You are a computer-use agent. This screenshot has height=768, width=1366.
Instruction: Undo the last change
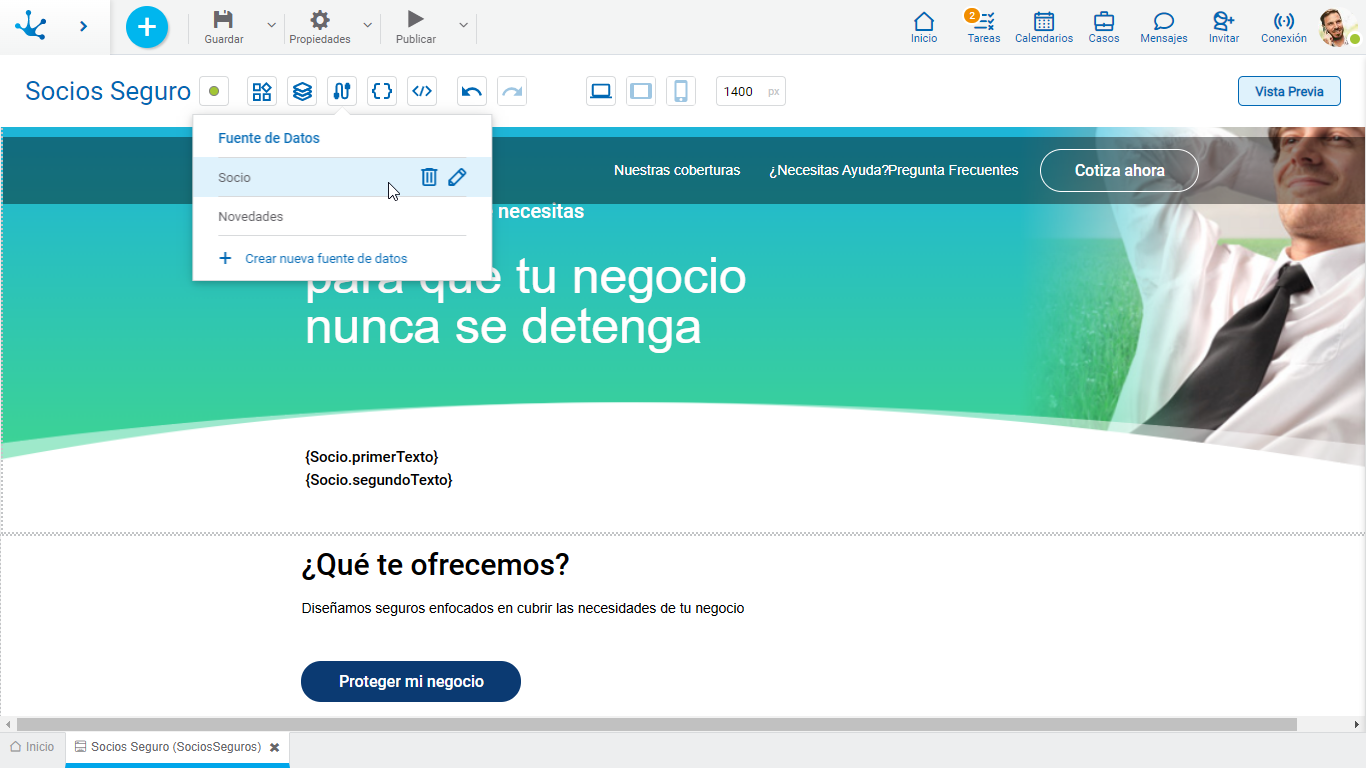[472, 91]
